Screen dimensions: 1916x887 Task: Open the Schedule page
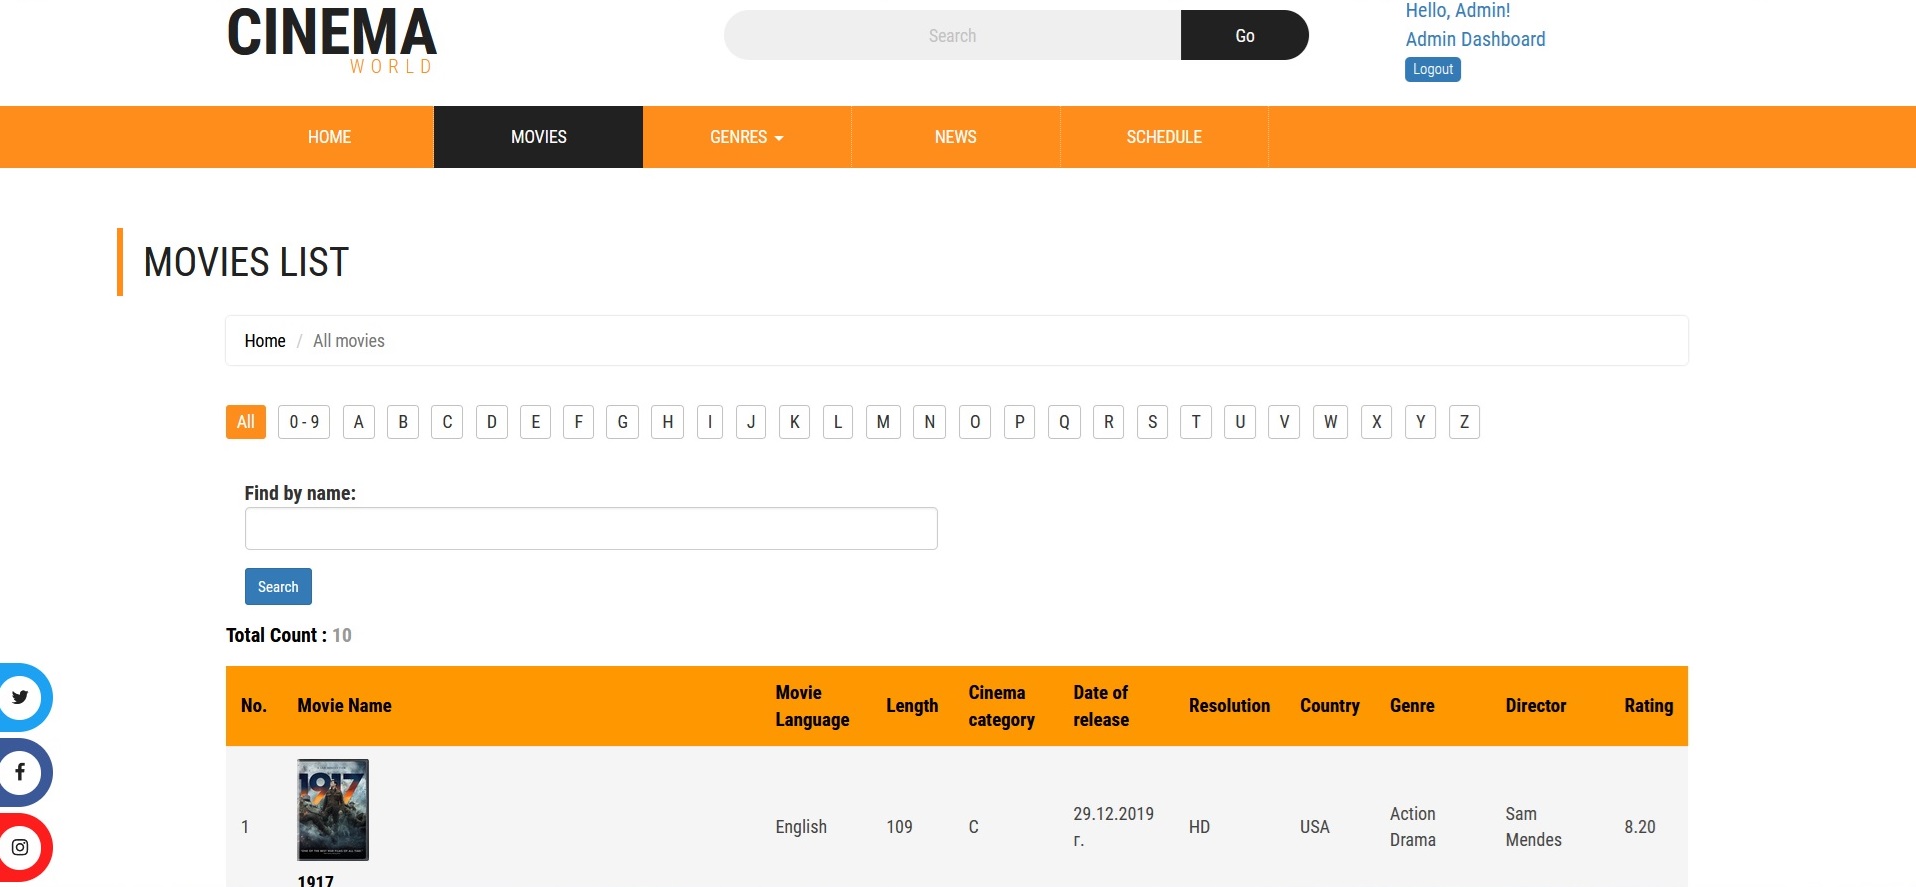[1163, 137]
